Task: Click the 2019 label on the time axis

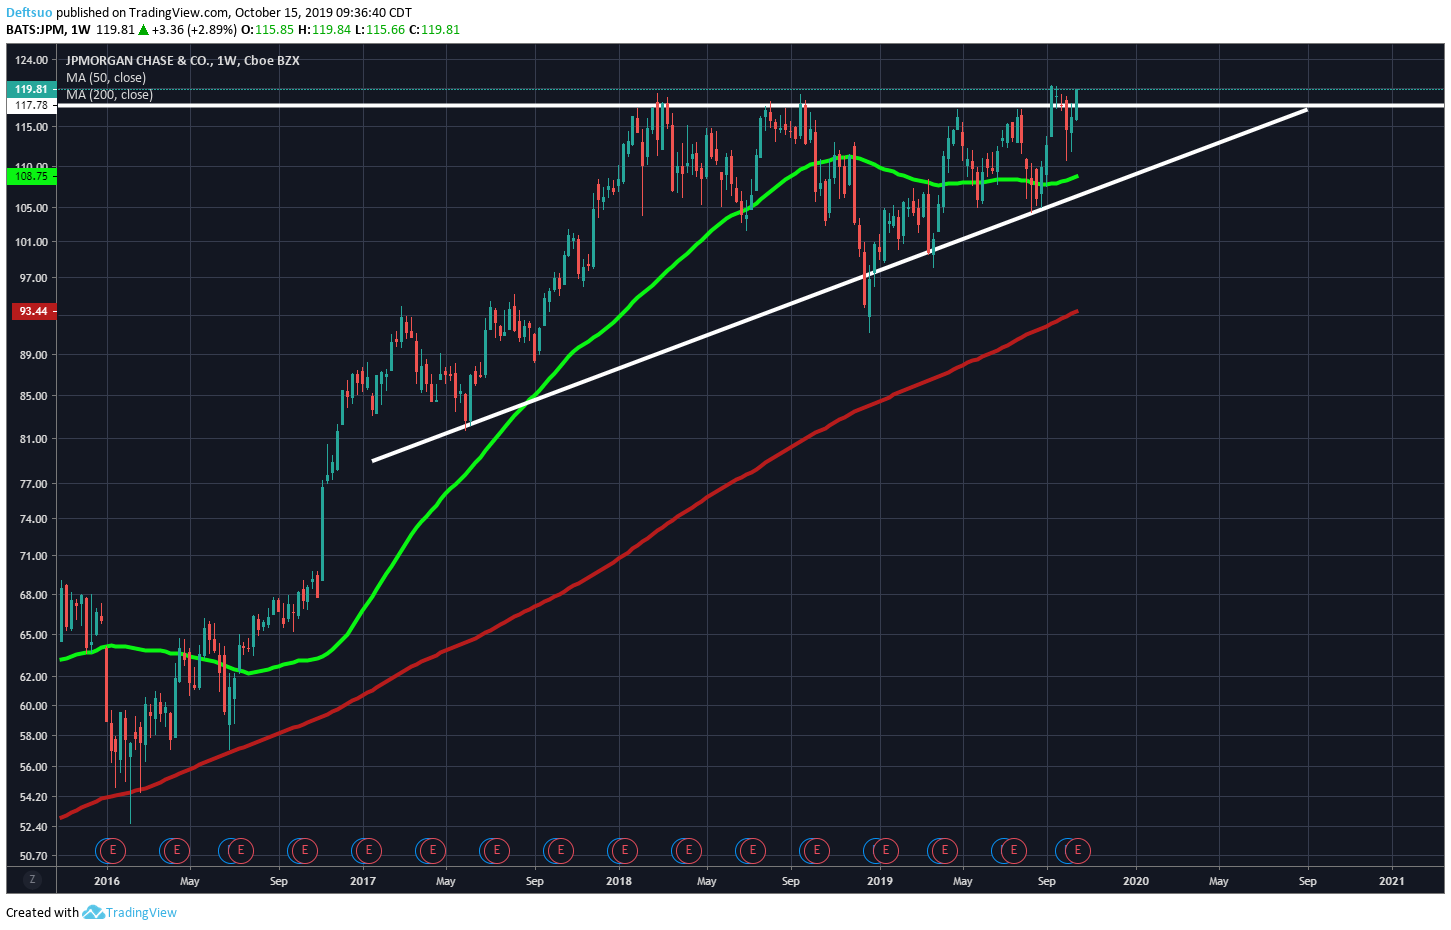Action: click(880, 881)
